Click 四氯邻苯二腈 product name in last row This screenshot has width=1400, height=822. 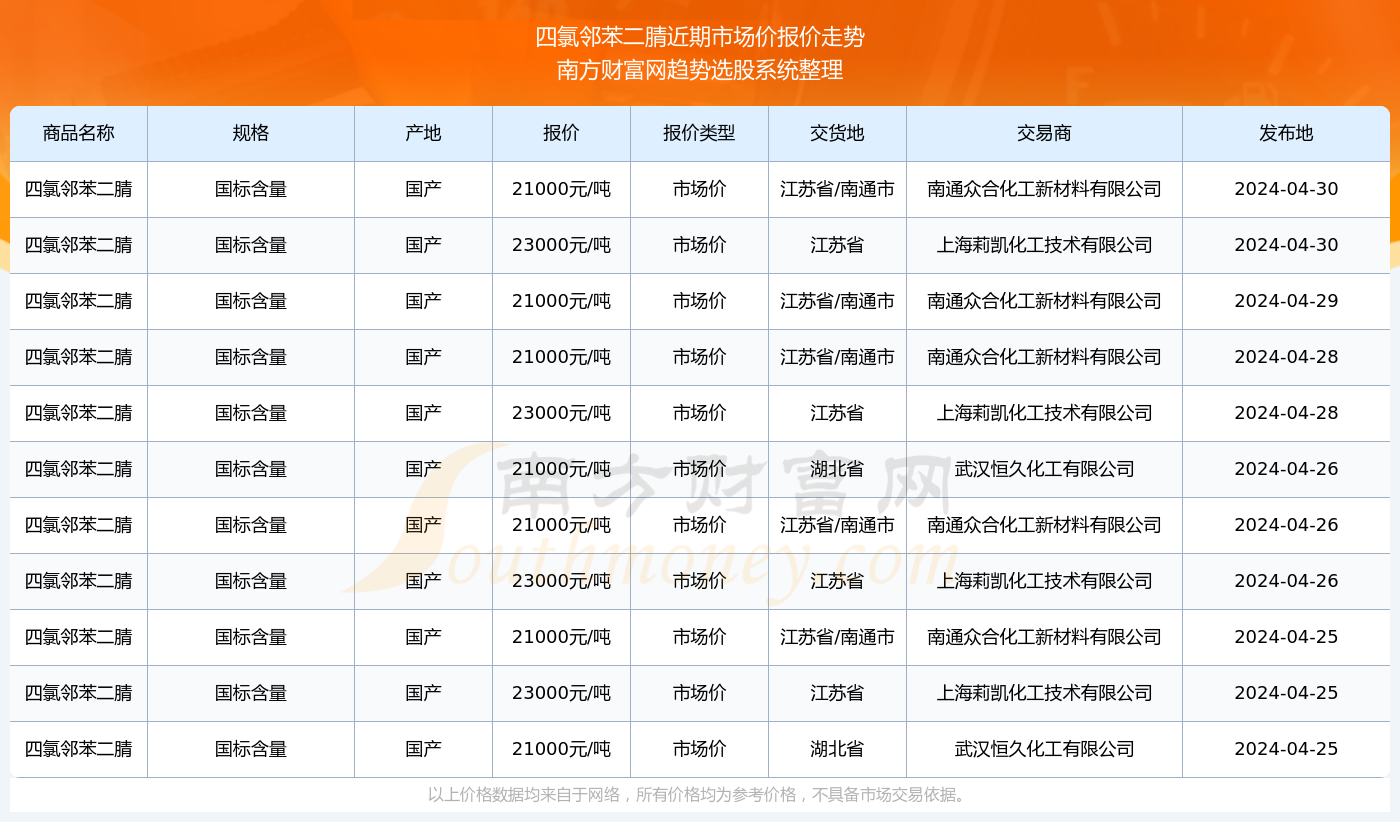[x=79, y=749]
